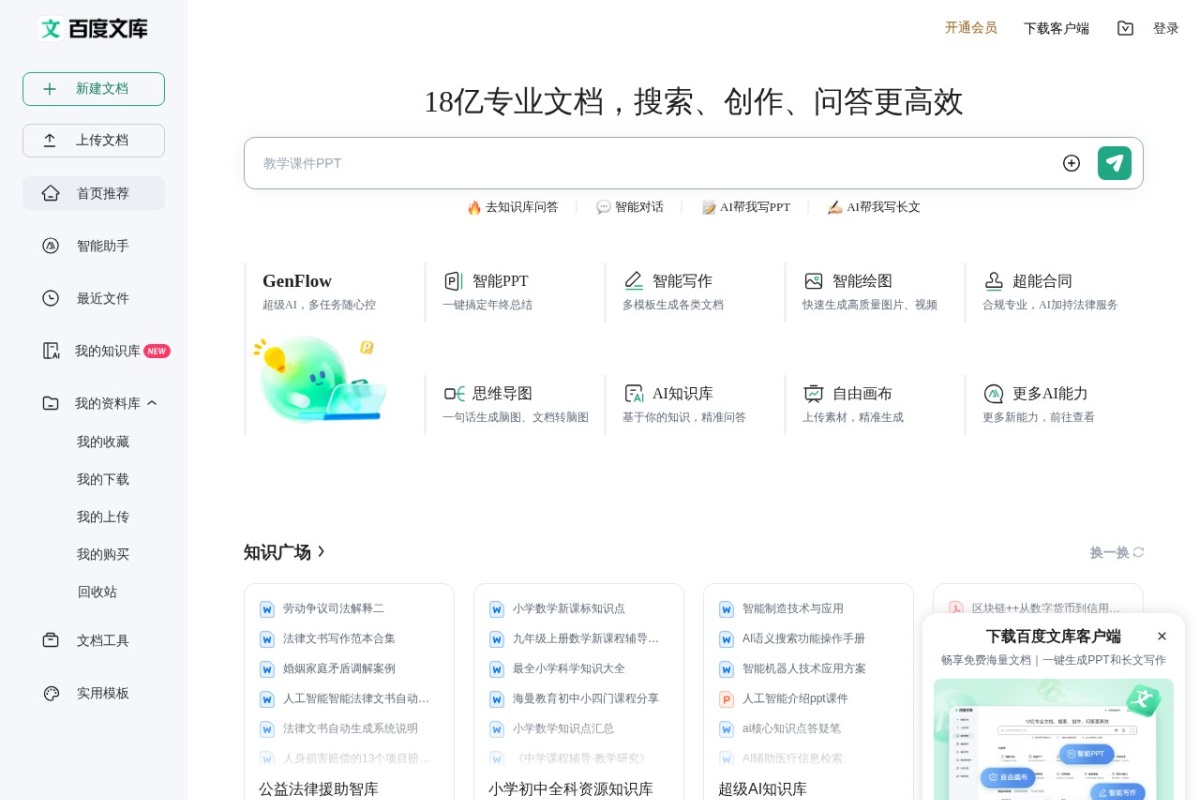Screen dimensions: 1200x800
Task: Click the folder icon beside 我的资料库
Action: [51, 403]
